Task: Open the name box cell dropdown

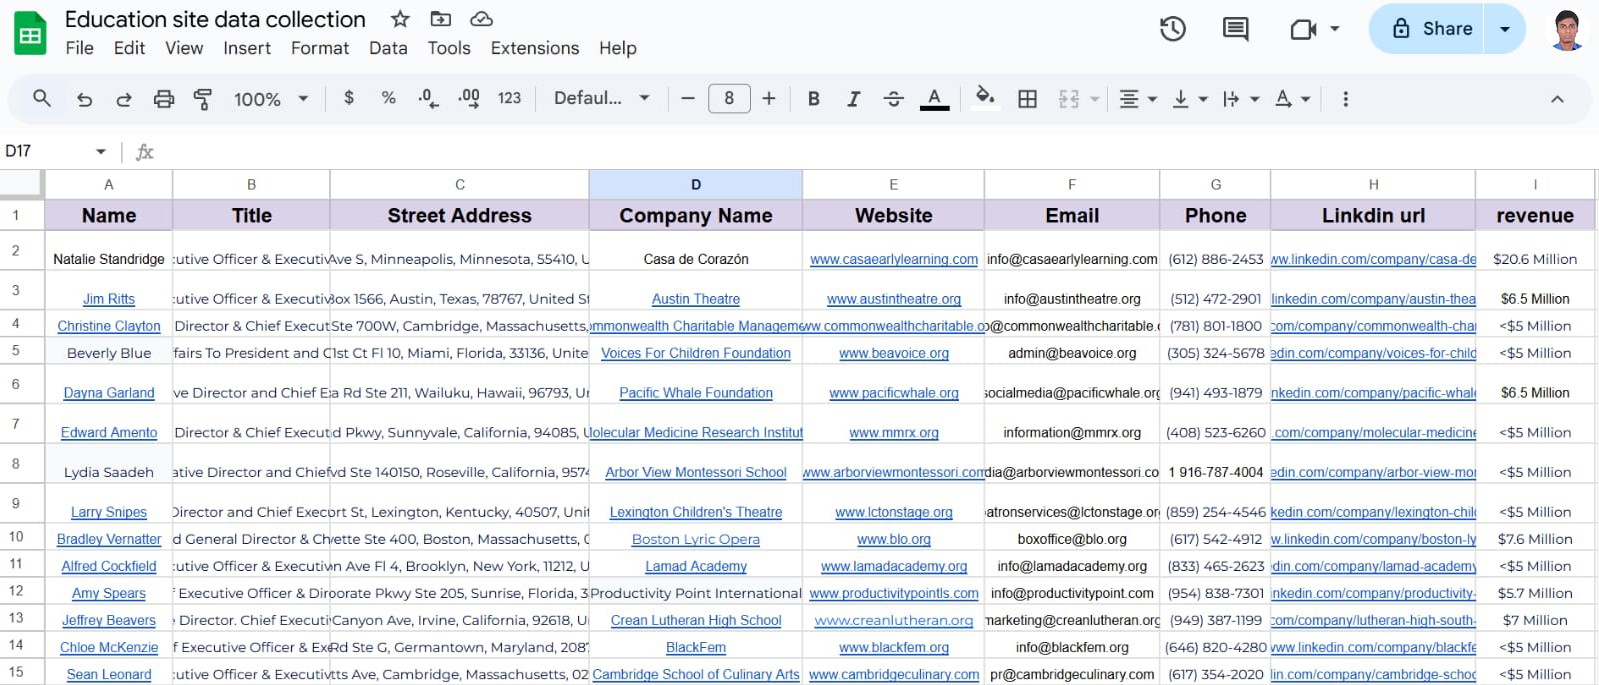Action: (x=101, y=151)
